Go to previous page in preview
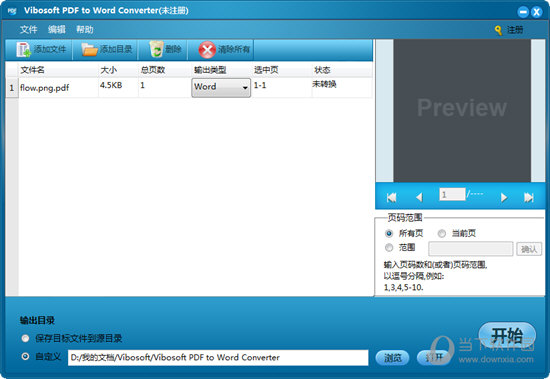The height and width of the screenshot is (379, 550). [x=419, y=198]
